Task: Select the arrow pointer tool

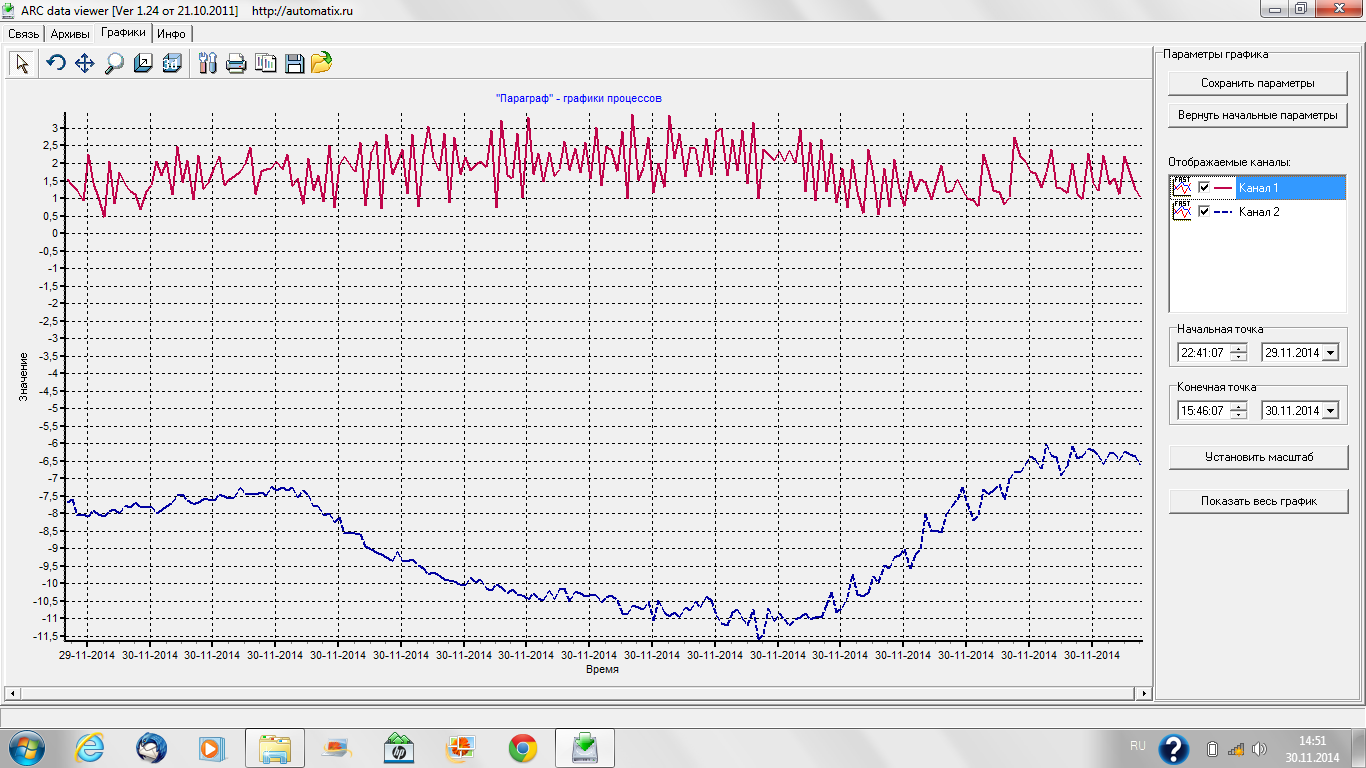Action: point(22,63)
